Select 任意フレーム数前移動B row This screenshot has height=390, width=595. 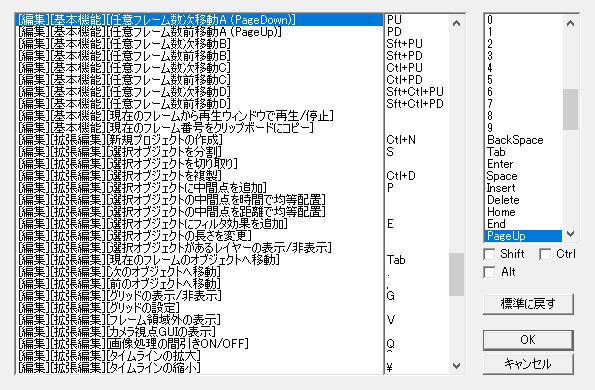(x=199, y=56)
